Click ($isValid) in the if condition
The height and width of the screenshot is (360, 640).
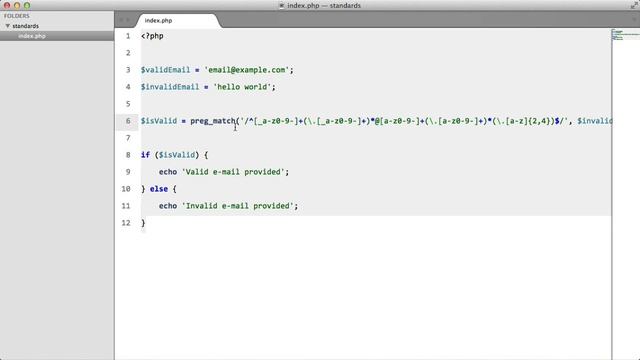177,155
